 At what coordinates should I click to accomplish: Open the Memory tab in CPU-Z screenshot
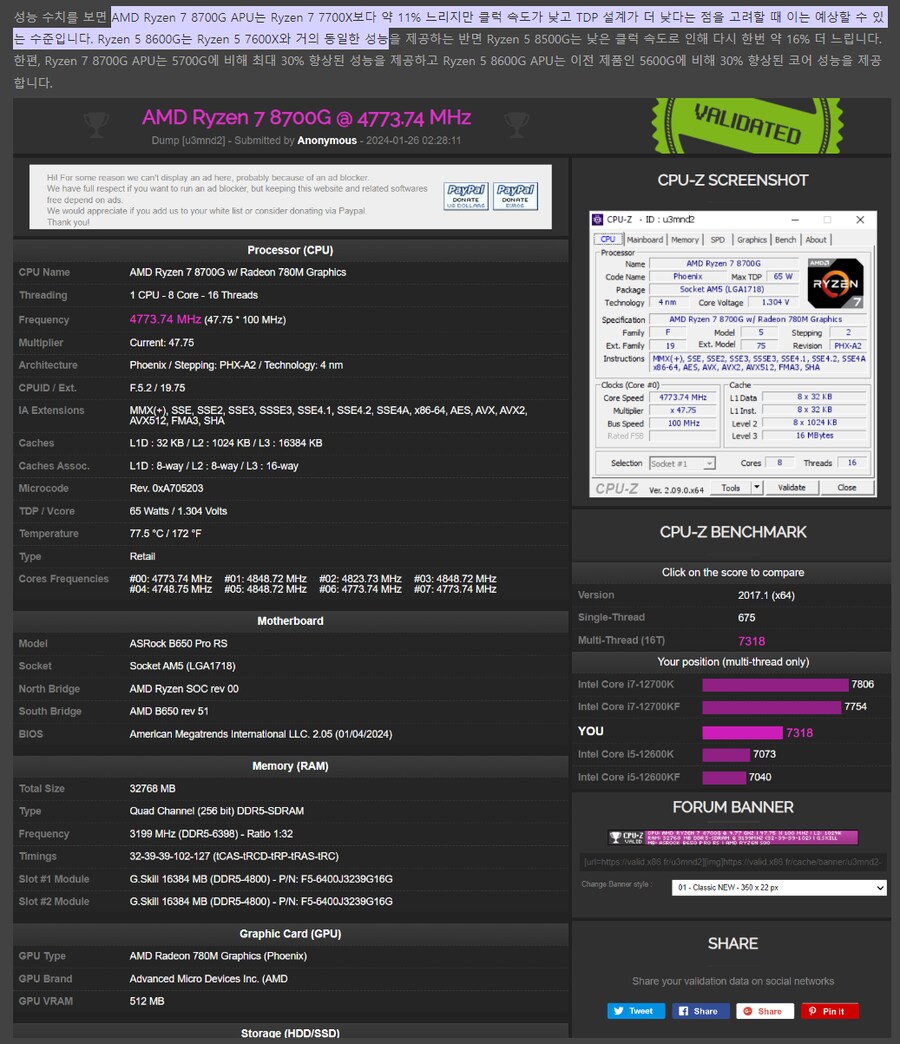684,240
